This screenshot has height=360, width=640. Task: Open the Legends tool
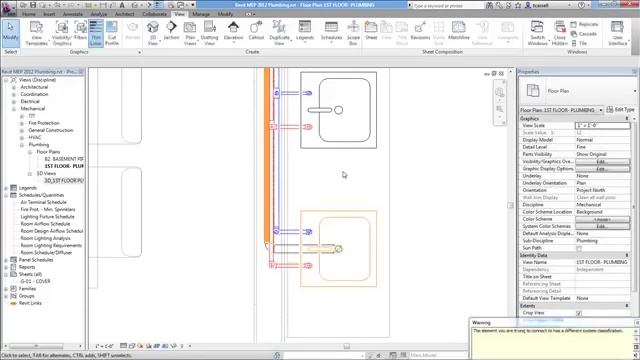(x=305, y=32)
